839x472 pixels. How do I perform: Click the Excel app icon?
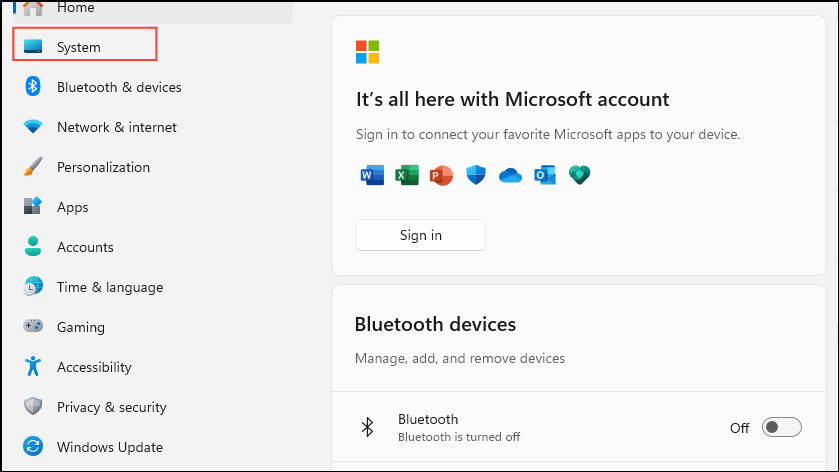(x=407, y=175)
